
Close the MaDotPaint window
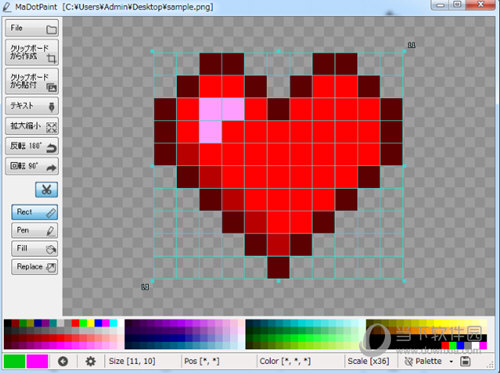pyautogui.click(x=480, y=5)
